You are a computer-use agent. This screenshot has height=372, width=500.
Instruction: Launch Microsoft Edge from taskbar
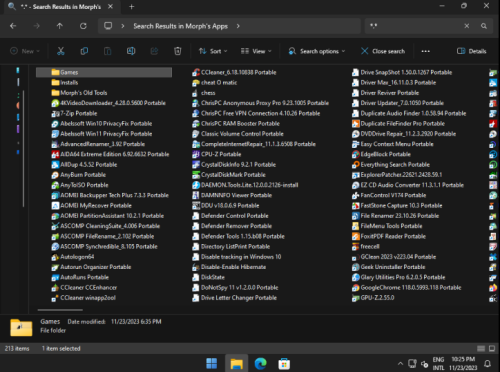pyautogui.click(x=260, y=363)
